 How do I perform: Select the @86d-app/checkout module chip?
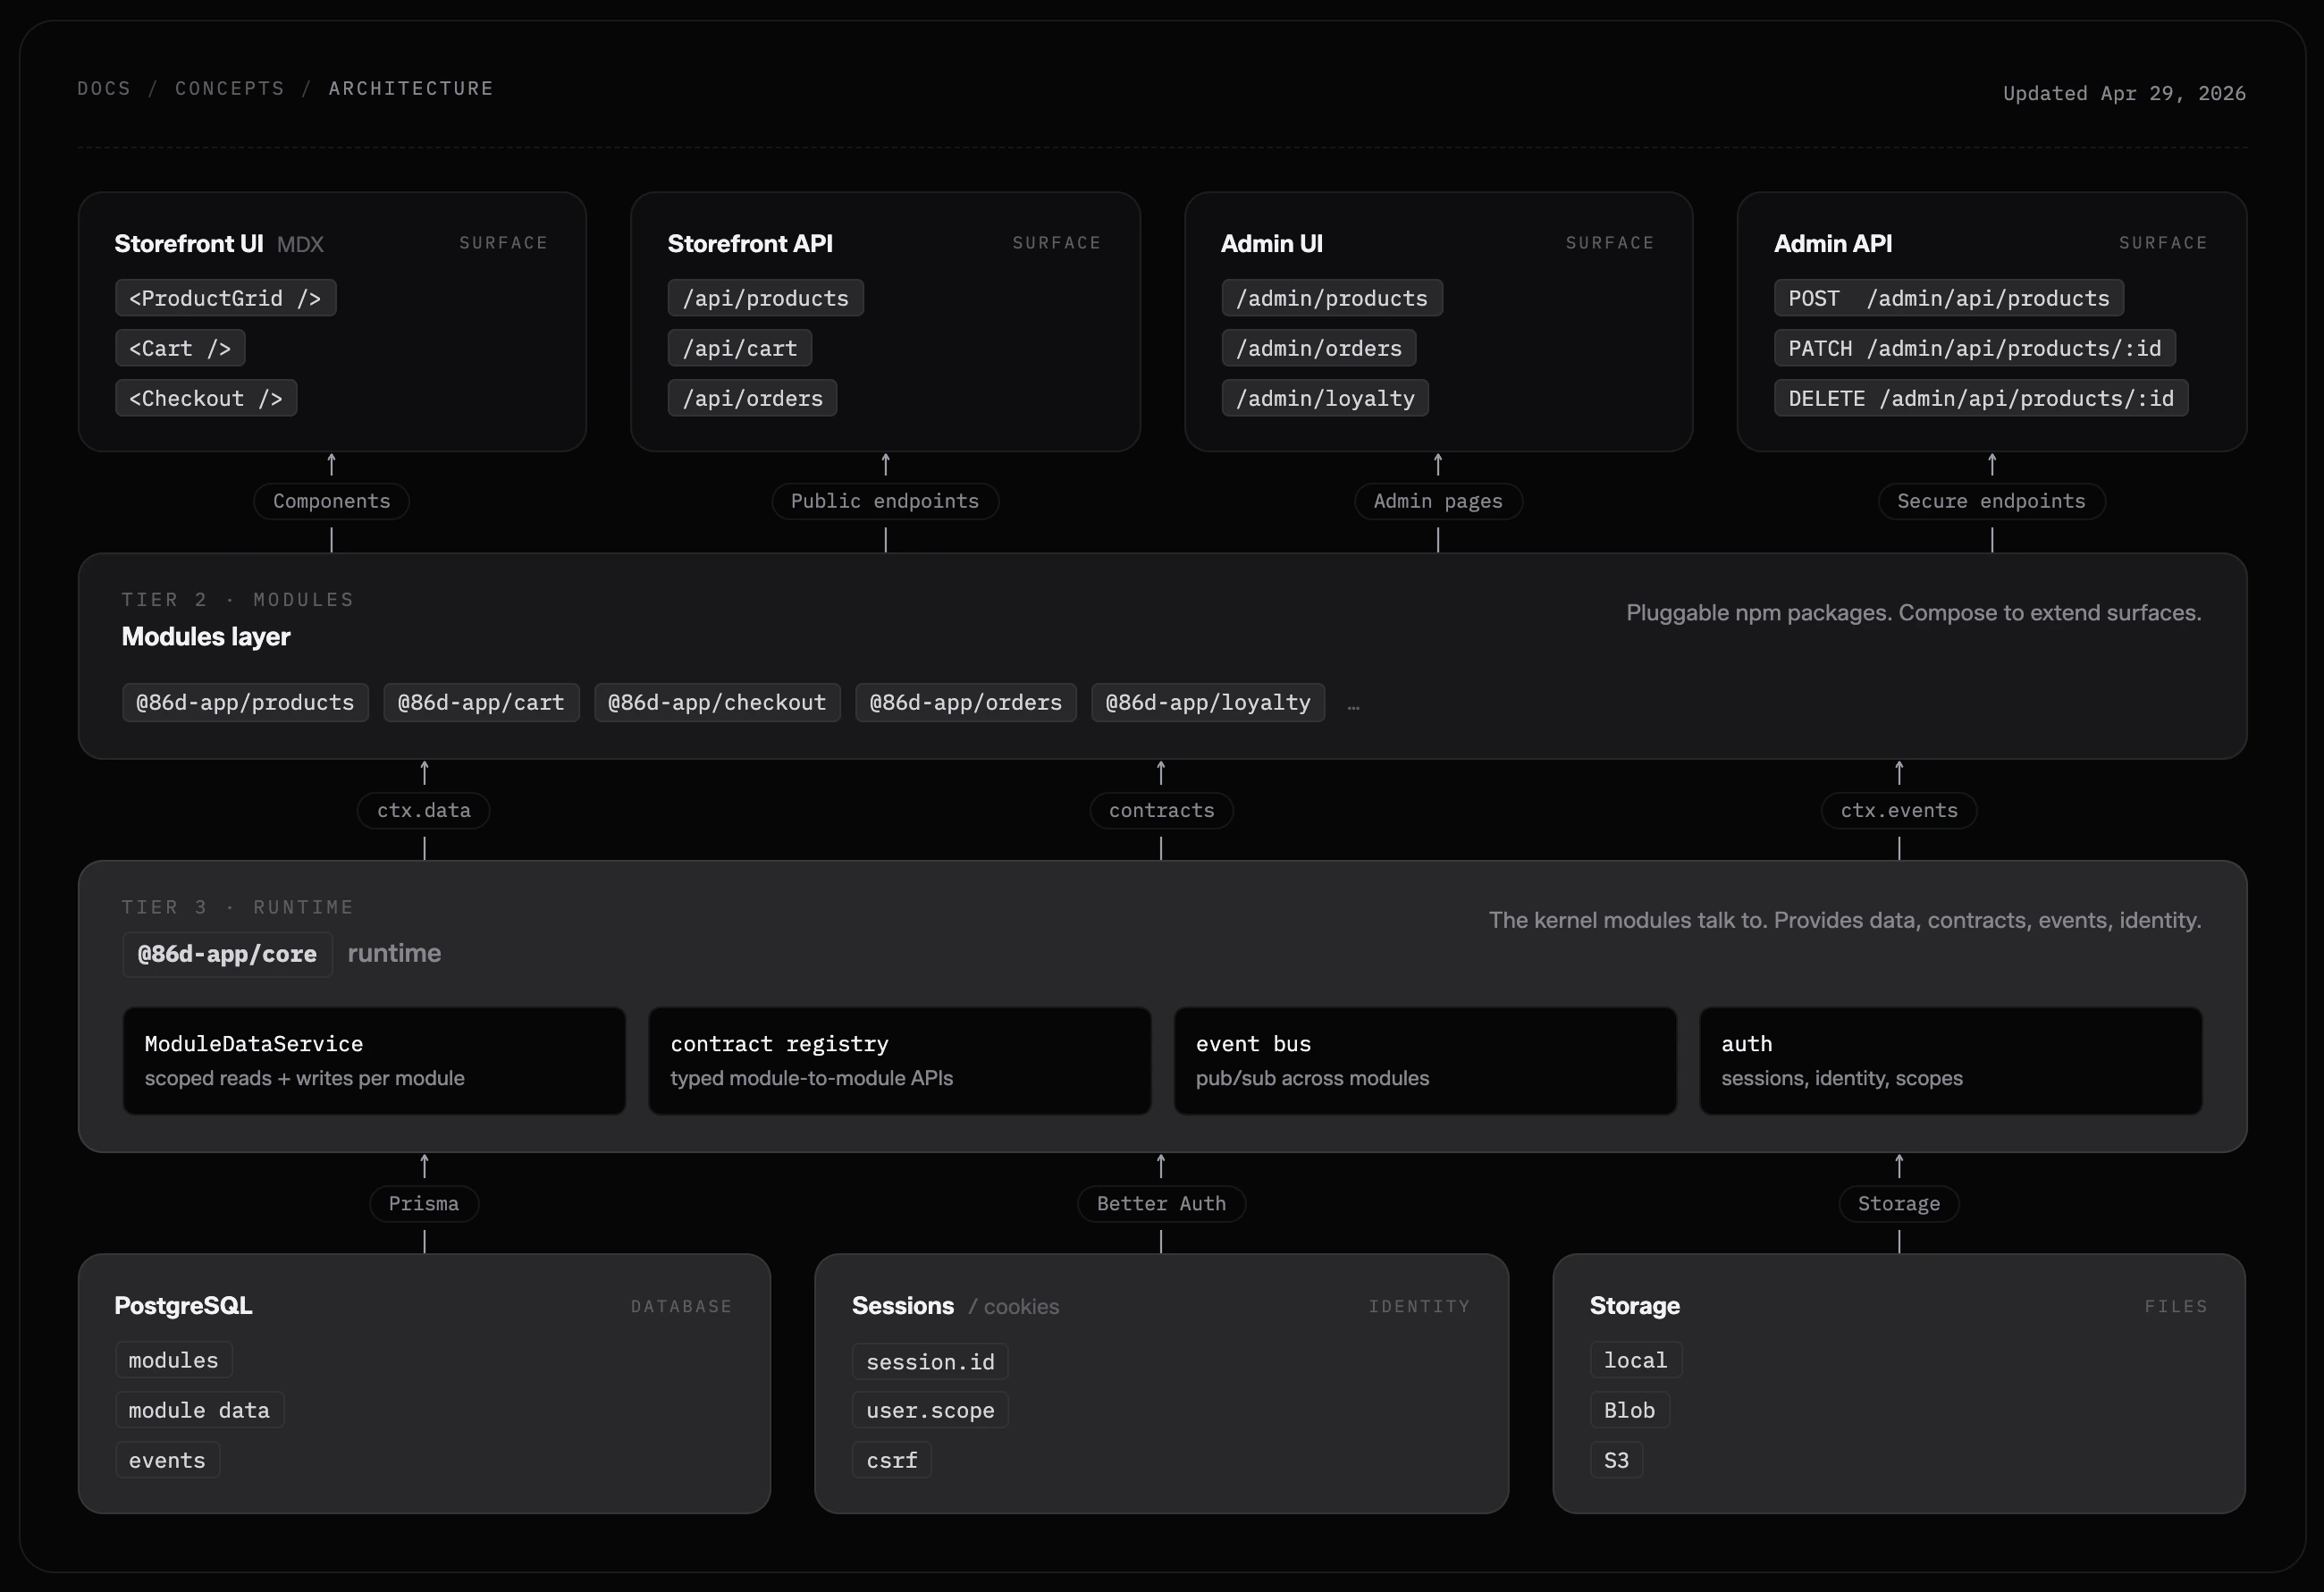pos(717,702)
